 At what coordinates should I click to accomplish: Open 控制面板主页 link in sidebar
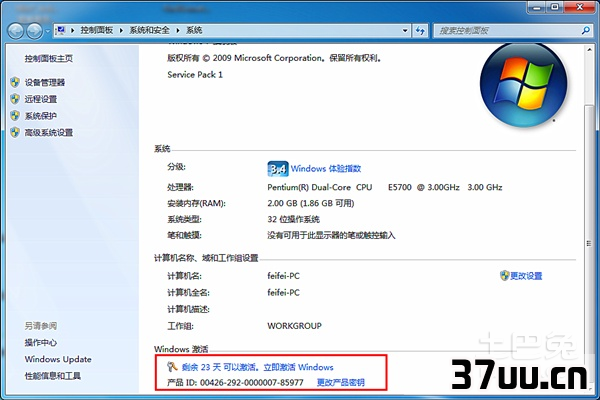(x=49, y=58)
